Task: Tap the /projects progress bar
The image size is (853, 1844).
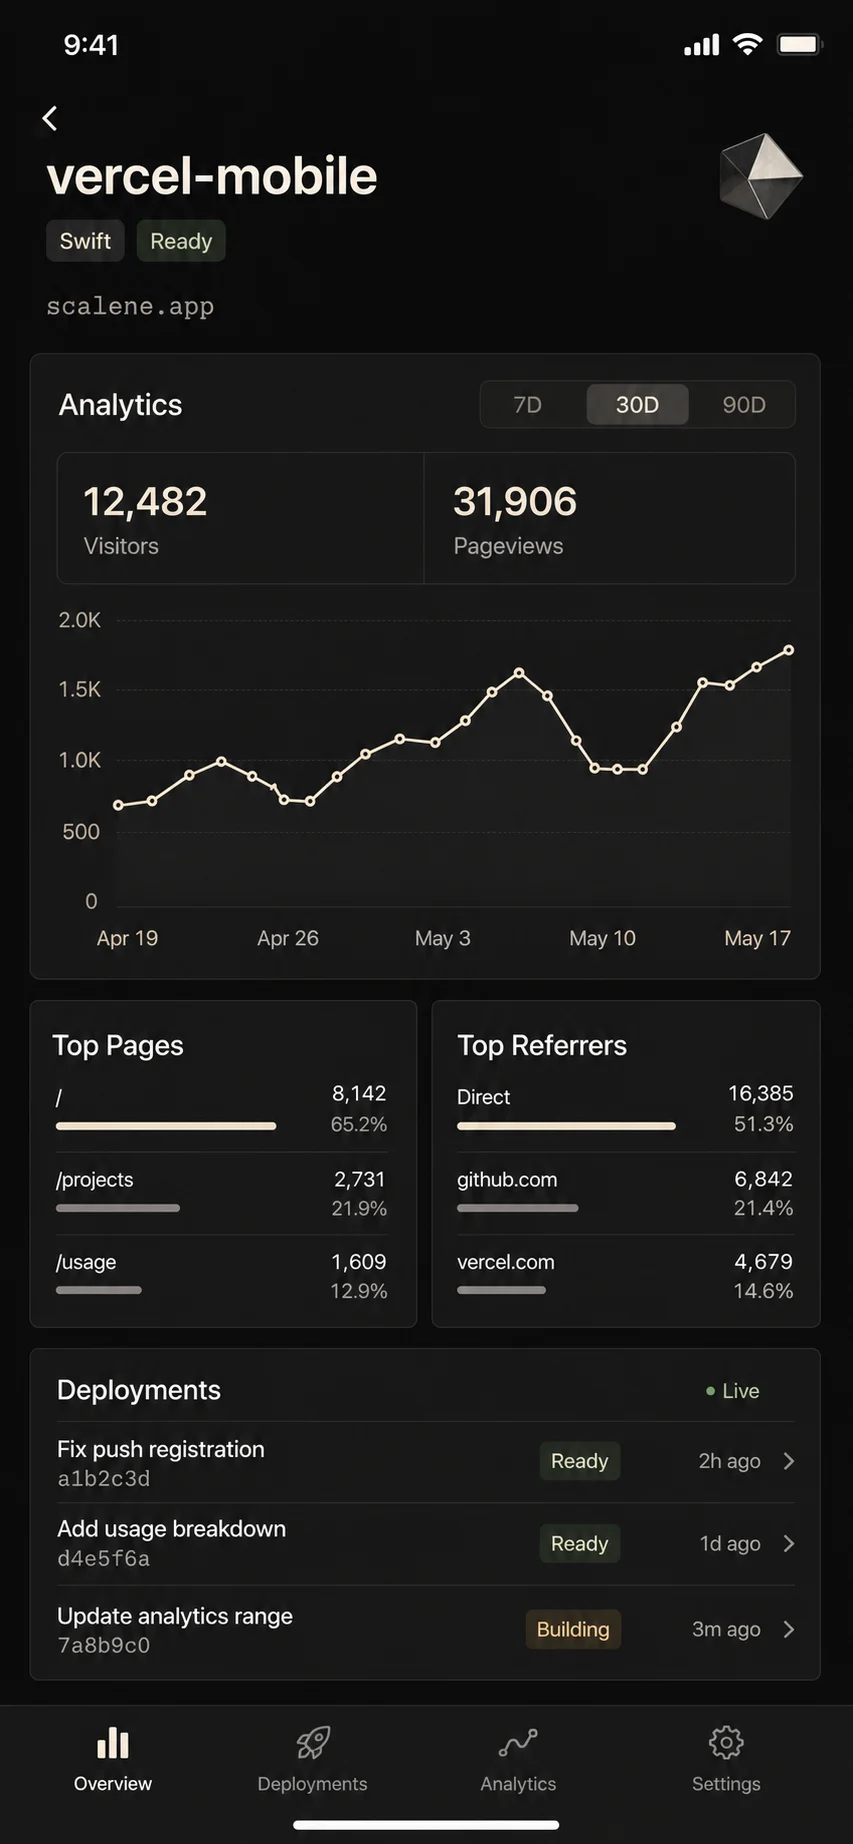Action: pyautogui.click(x=118, y=1208)
